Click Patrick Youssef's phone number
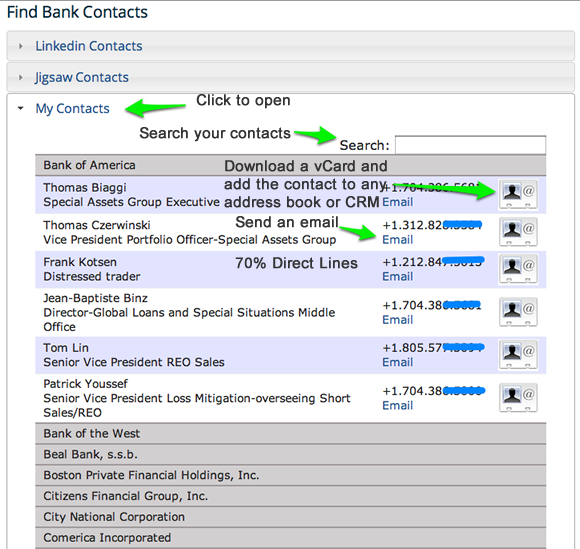Screen dimensions: 580x549 (x=433, y=391)
